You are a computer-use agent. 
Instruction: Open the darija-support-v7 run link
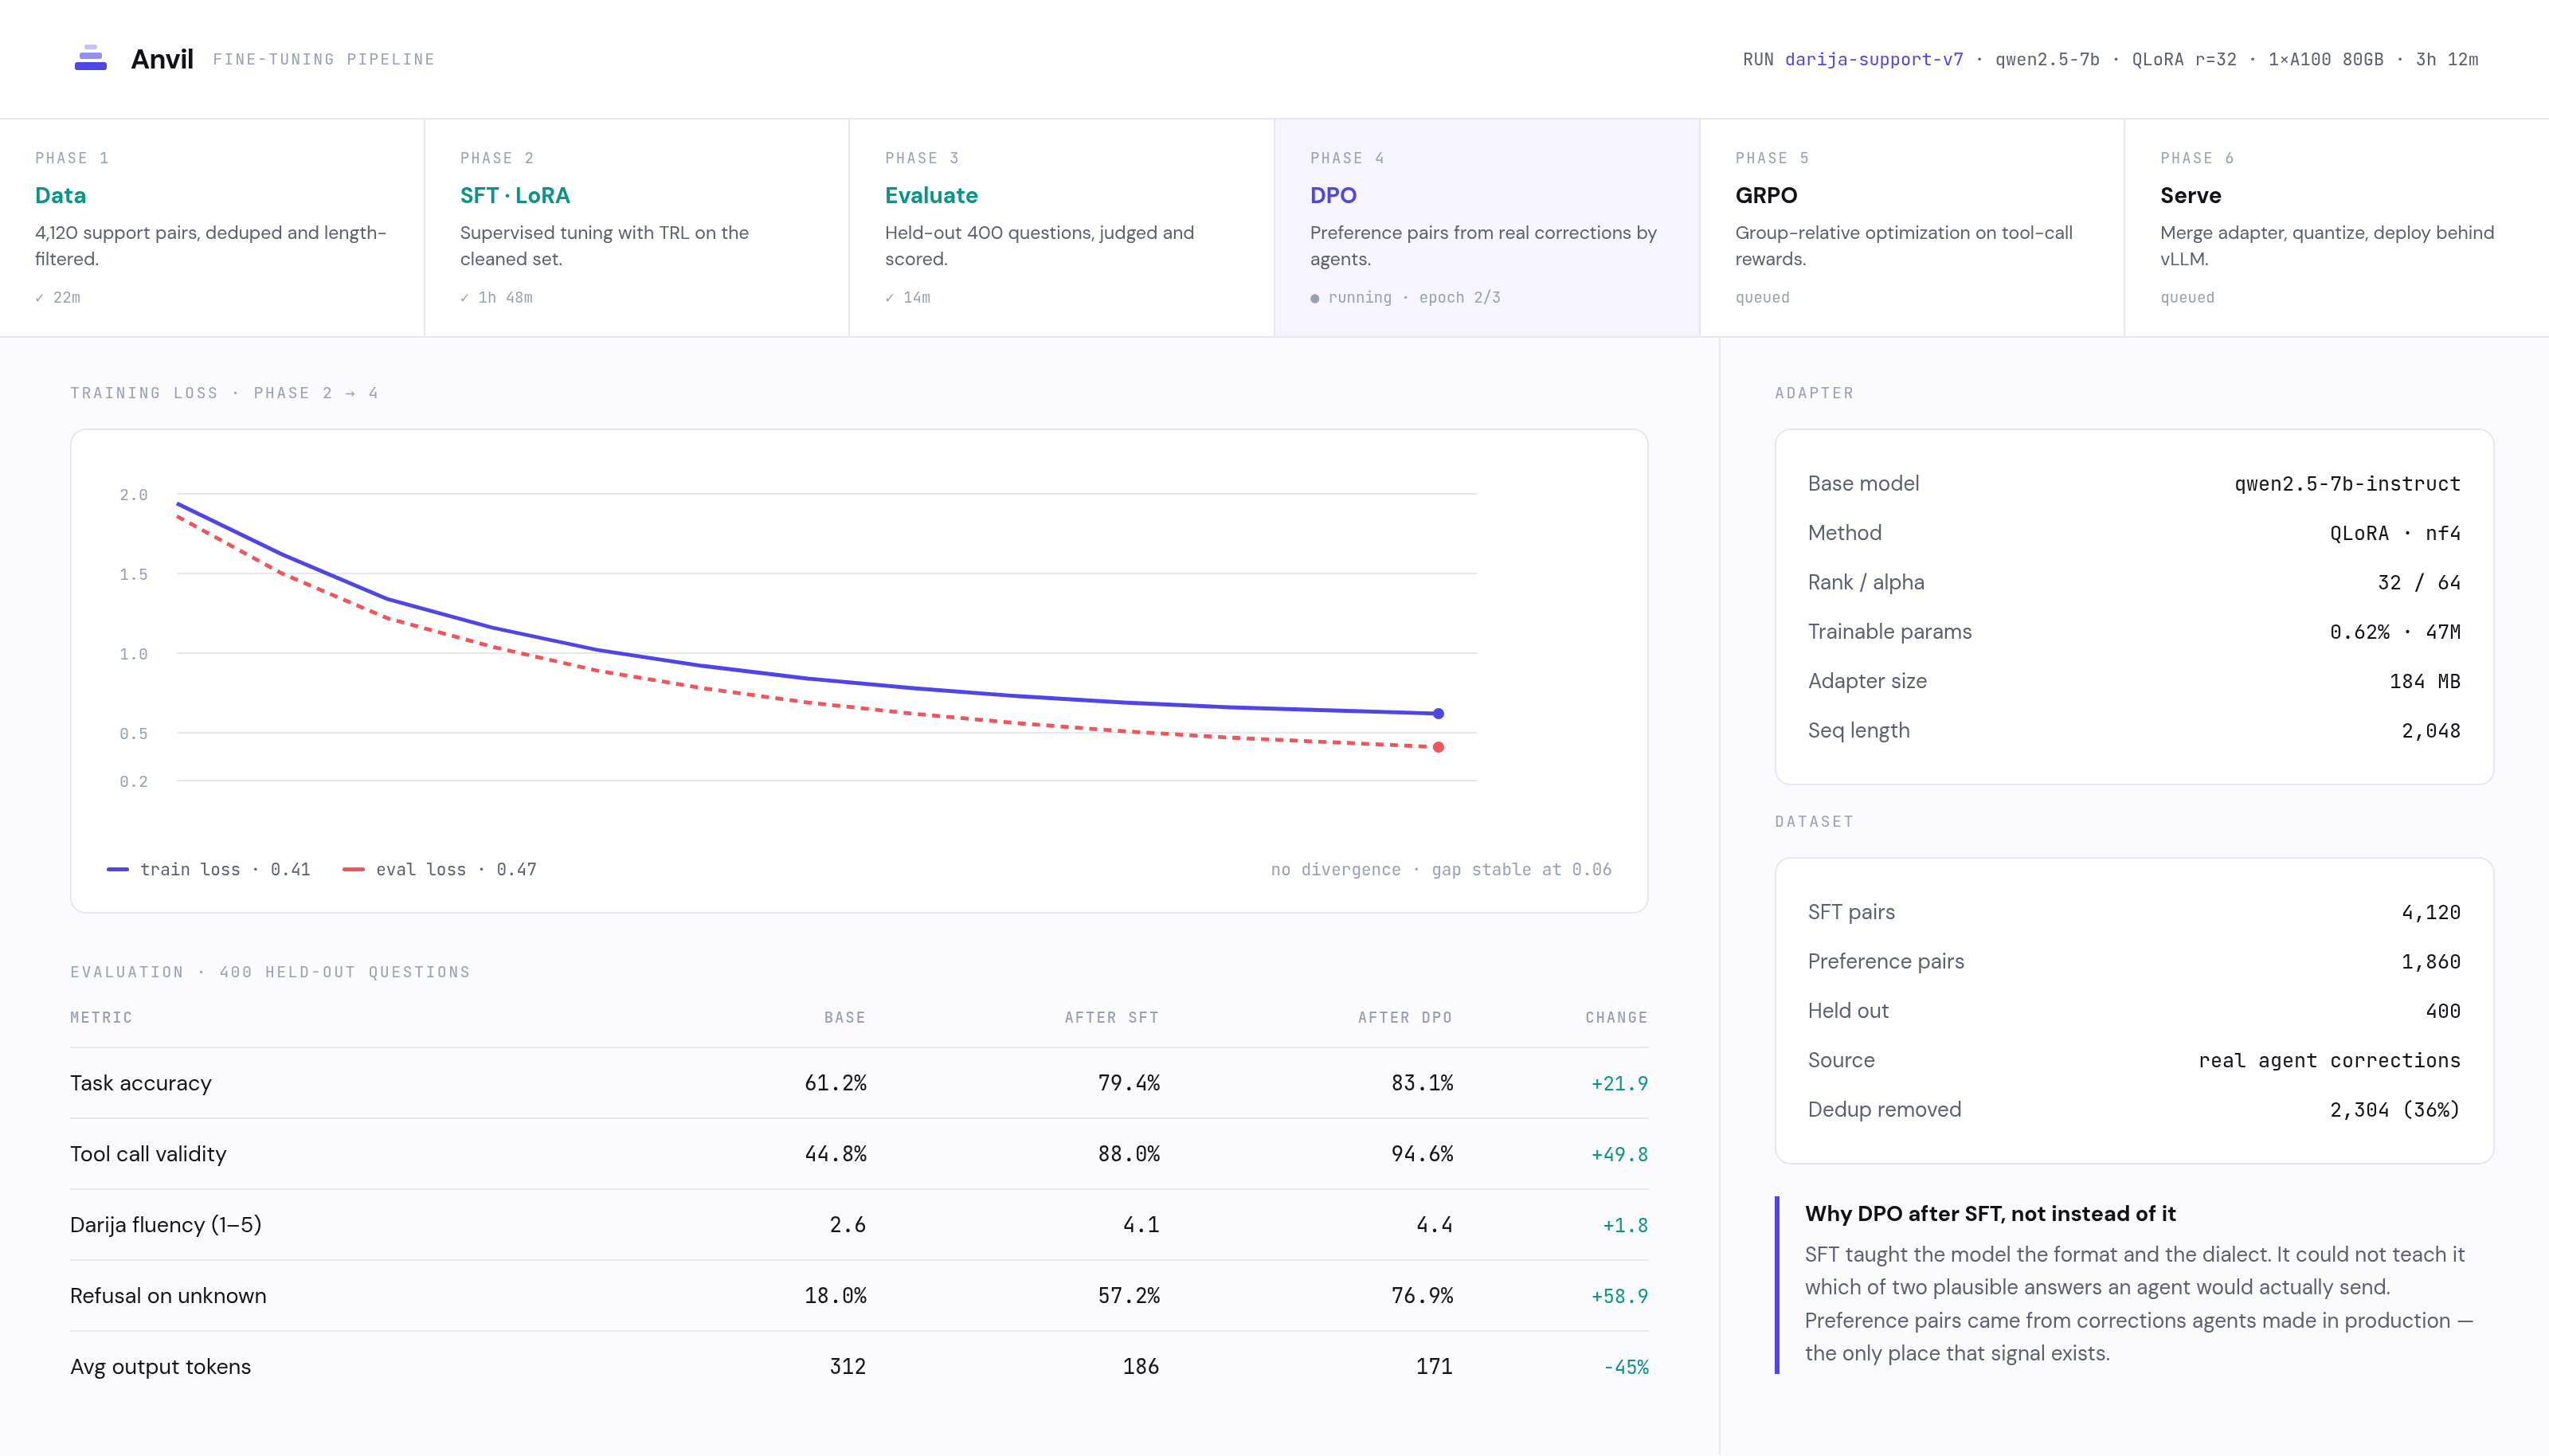pos(1874,59)
